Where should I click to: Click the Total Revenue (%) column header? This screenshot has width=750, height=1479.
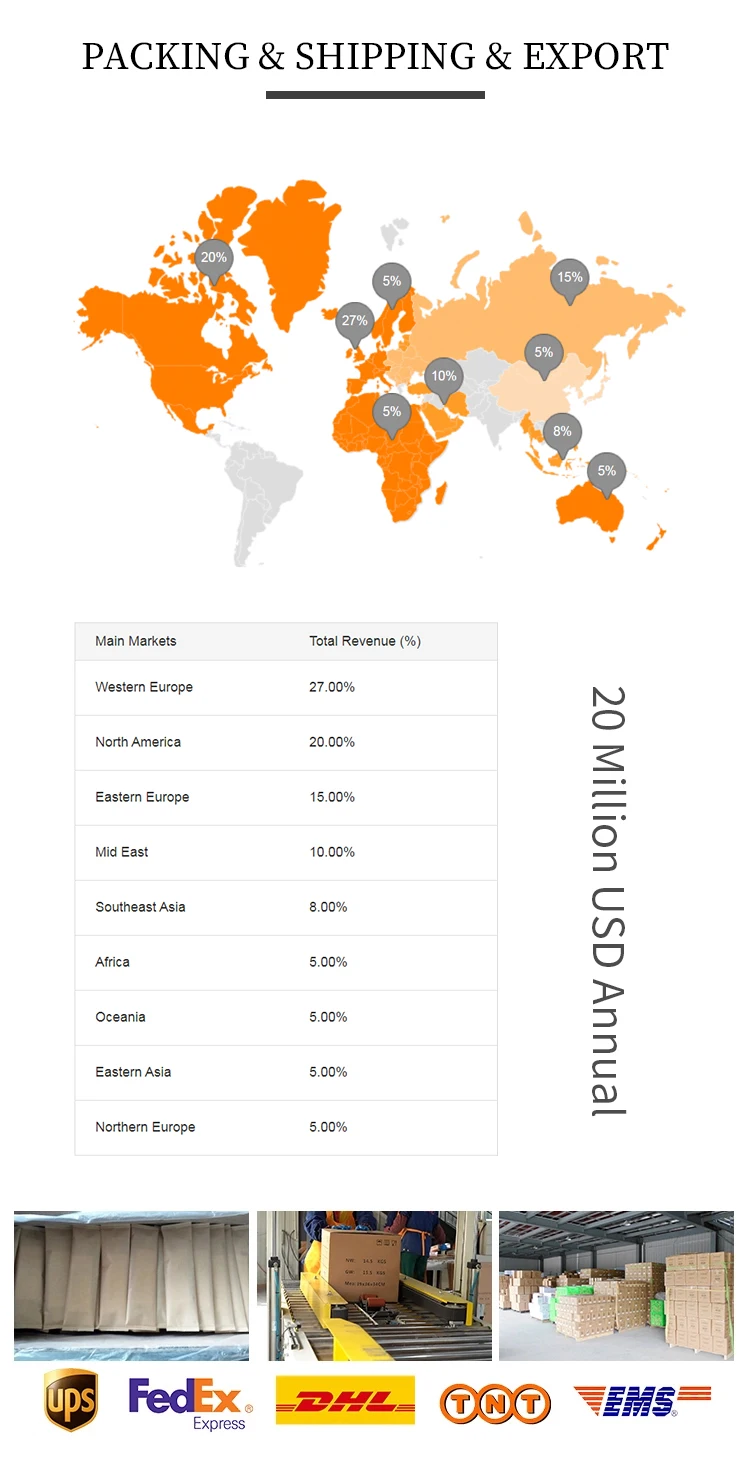[364, 641]
